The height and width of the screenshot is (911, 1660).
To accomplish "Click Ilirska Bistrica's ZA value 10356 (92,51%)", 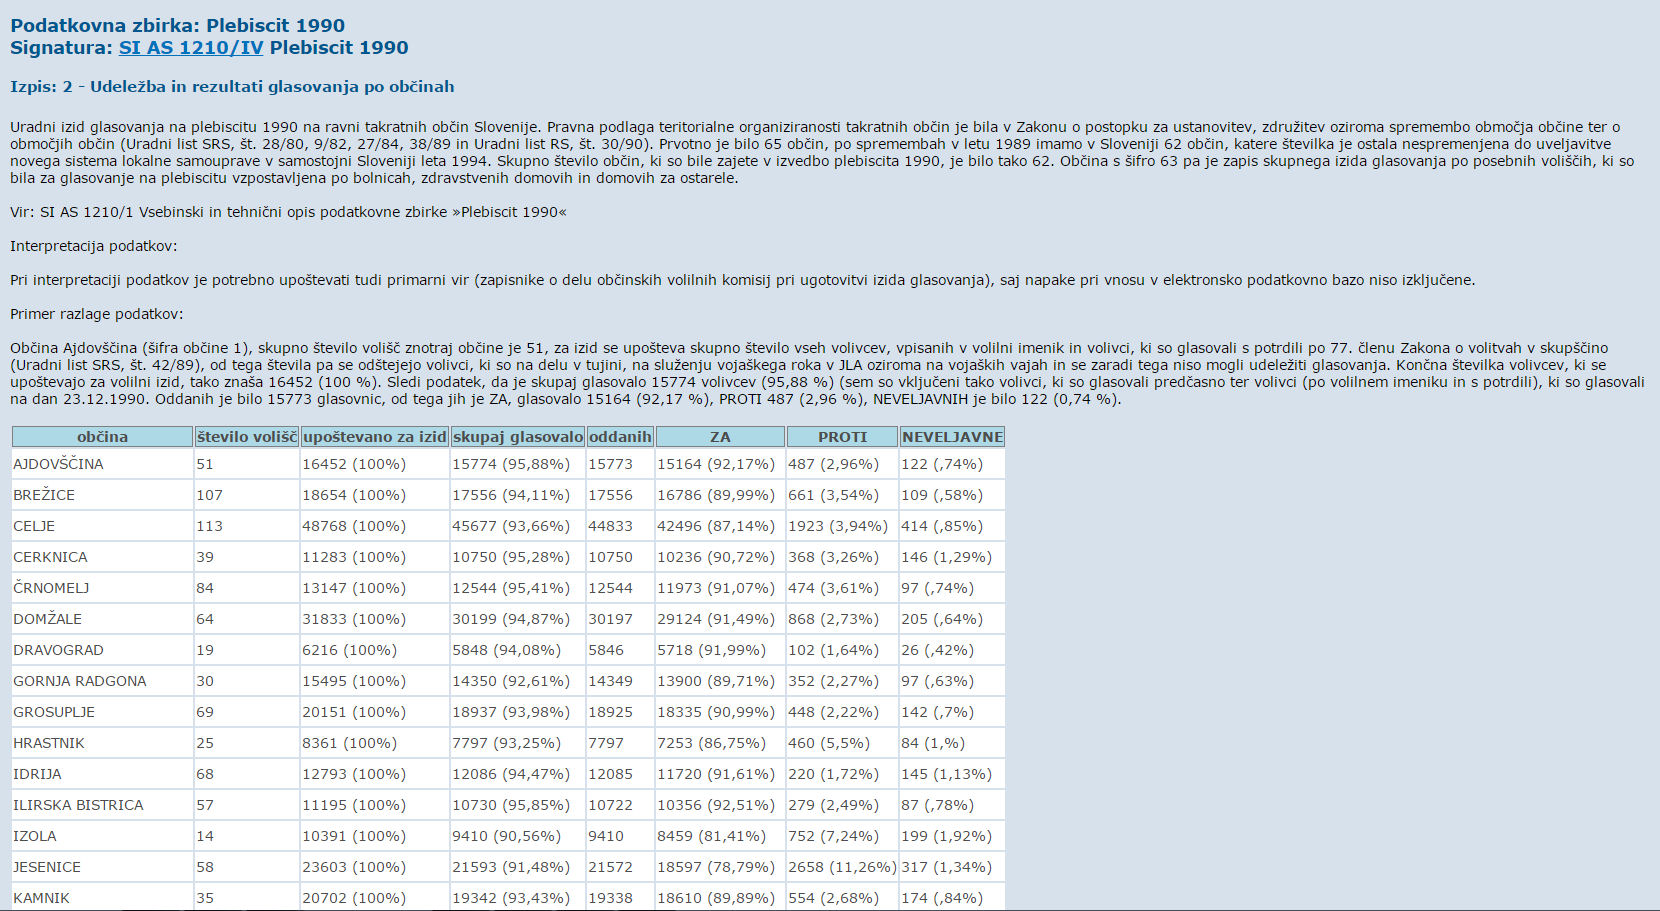I will (x=716, y=805).
